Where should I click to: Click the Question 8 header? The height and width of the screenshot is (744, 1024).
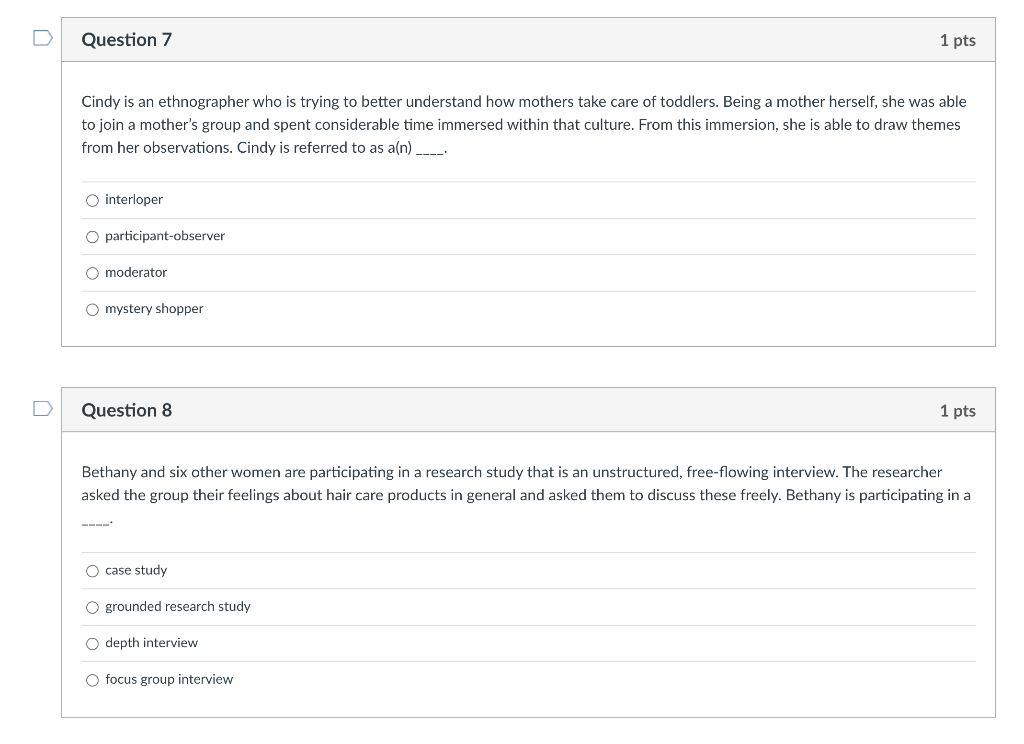[128, 409]
